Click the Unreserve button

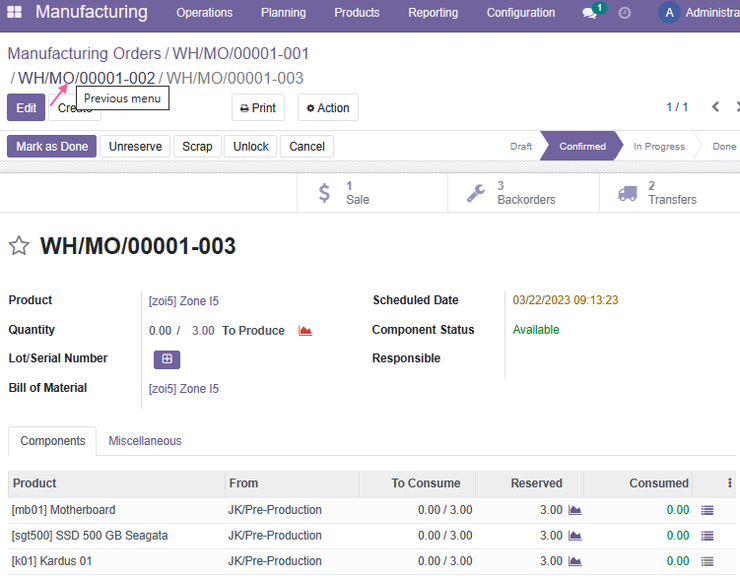click(x=135, y=146)
